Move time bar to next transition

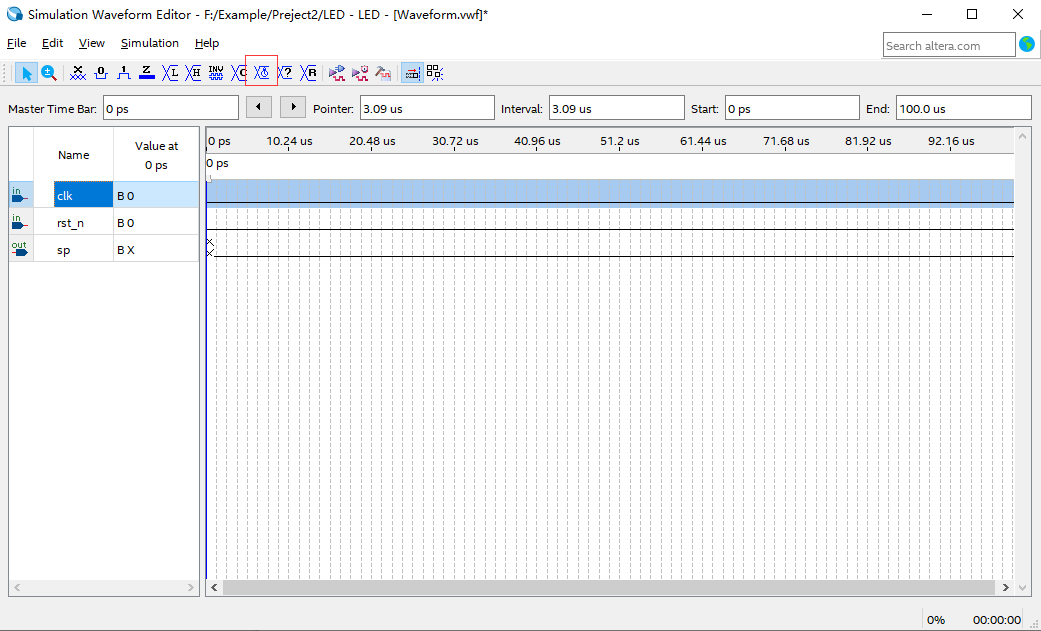tap(293, 107)
